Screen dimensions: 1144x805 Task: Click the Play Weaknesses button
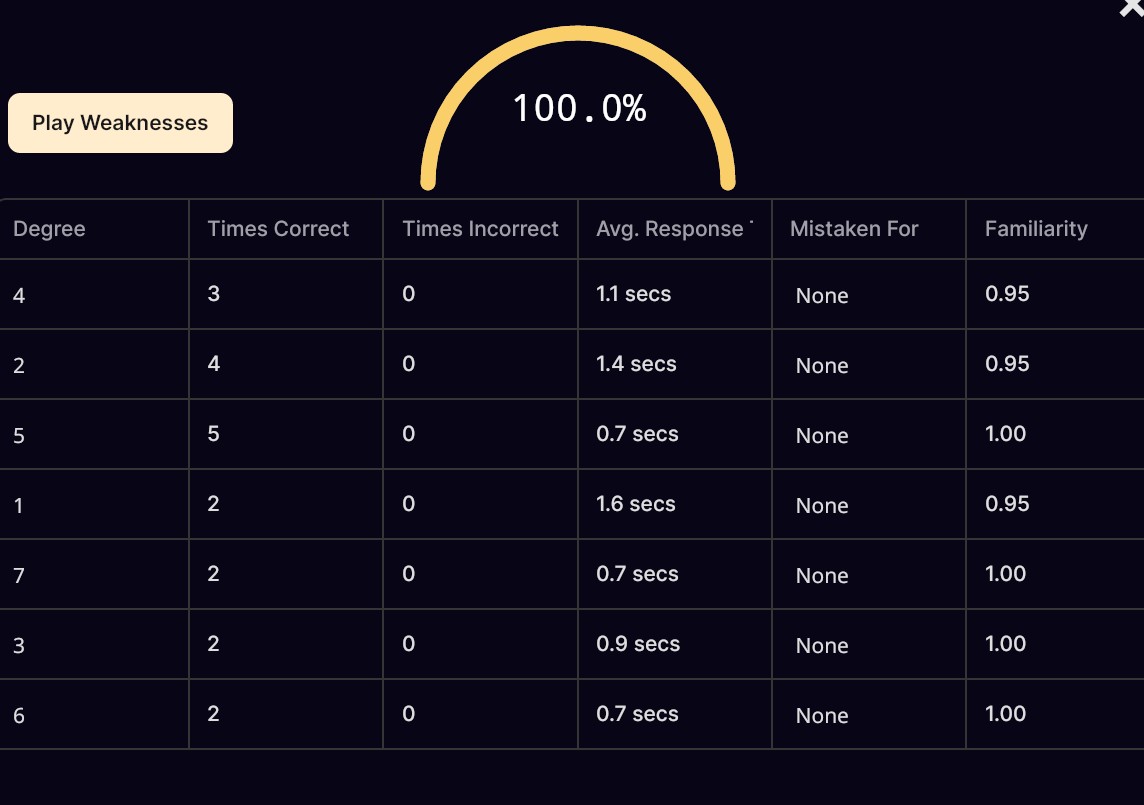point(120,123)
